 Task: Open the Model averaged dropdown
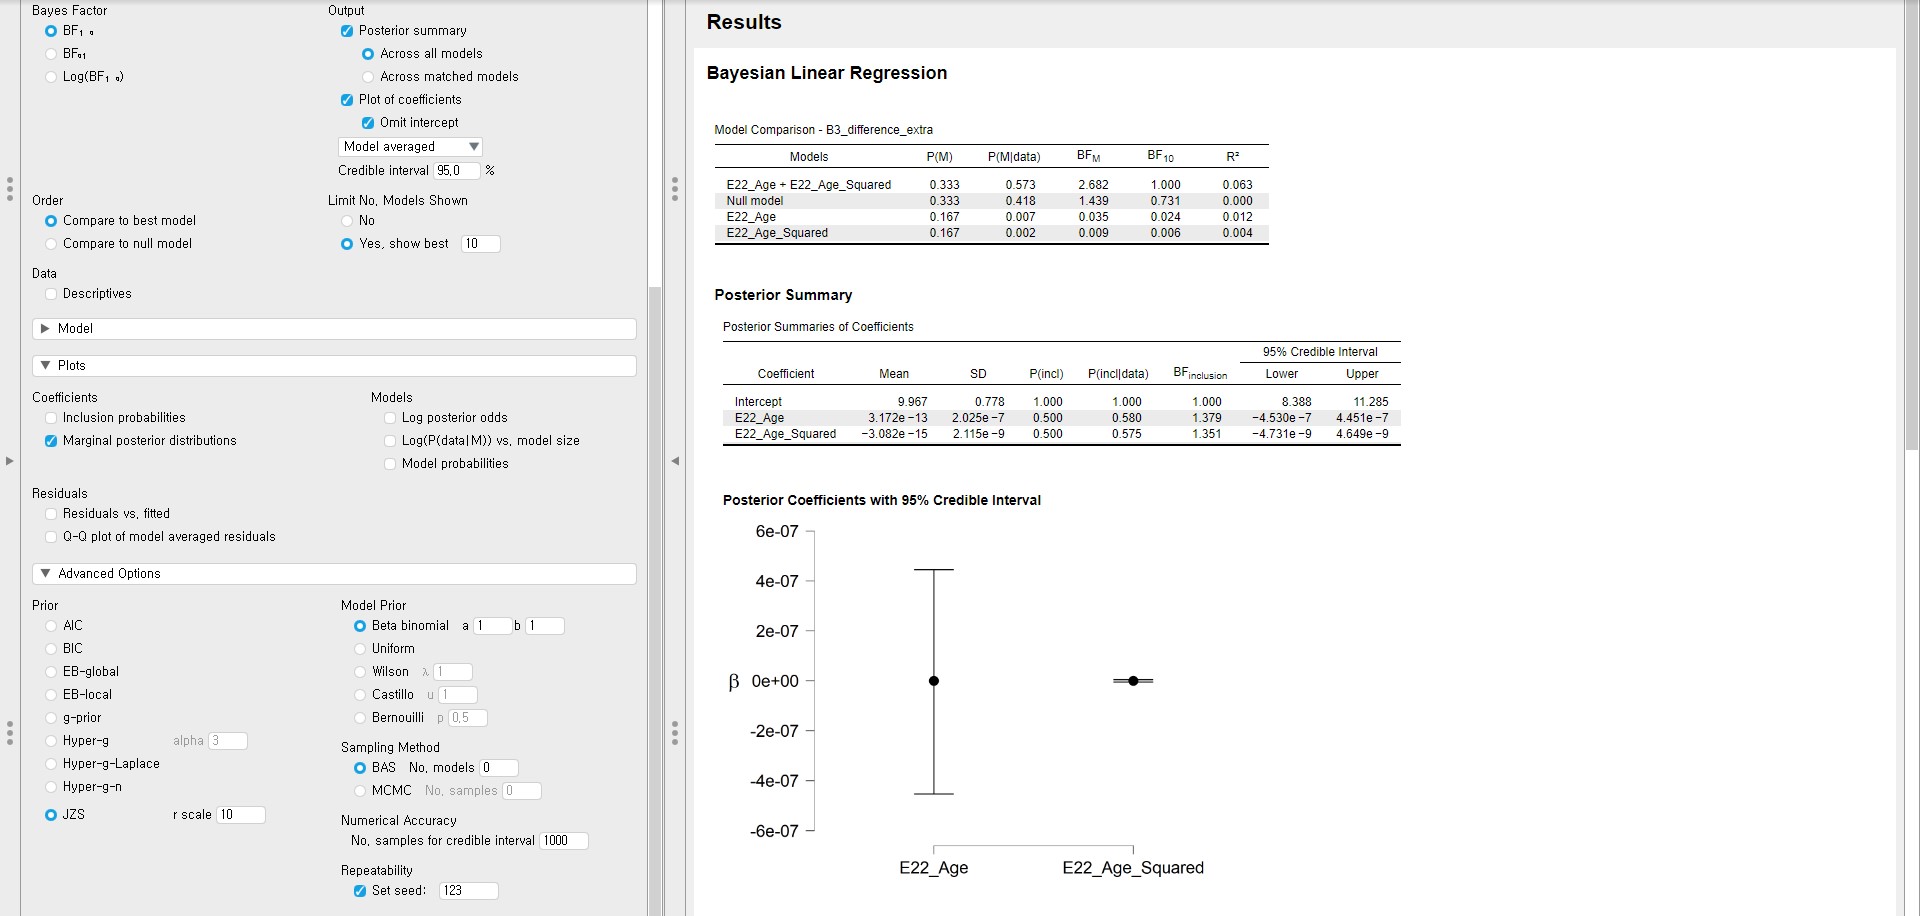tap(410, 147)
